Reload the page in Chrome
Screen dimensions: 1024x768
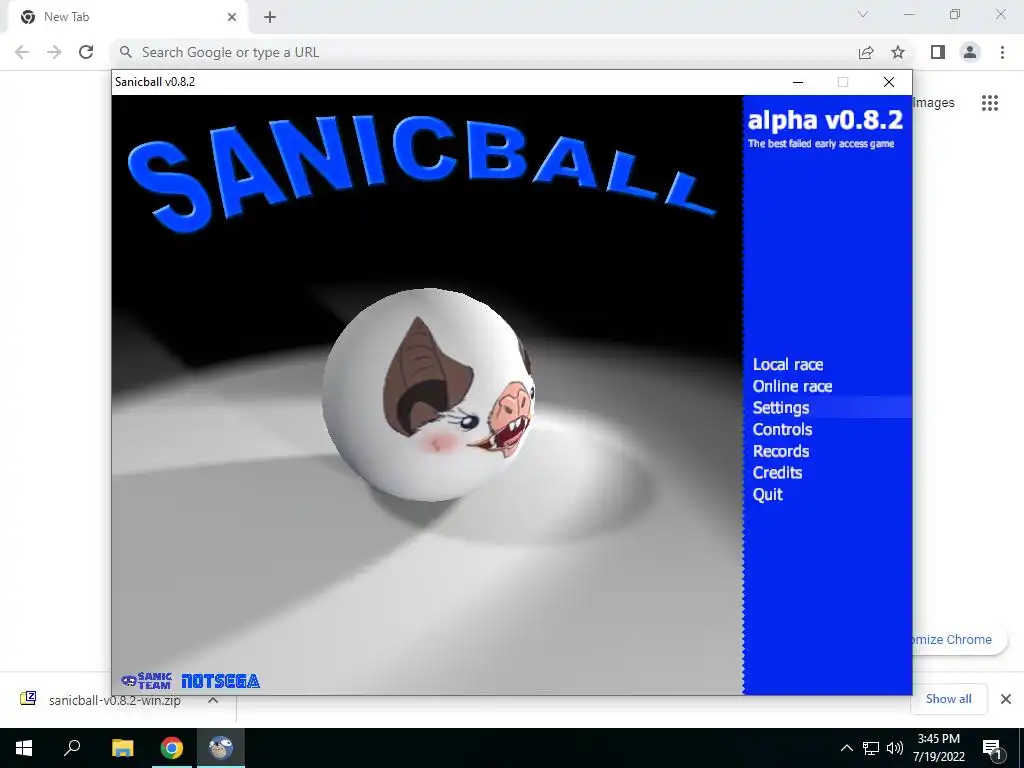point(86,52)
